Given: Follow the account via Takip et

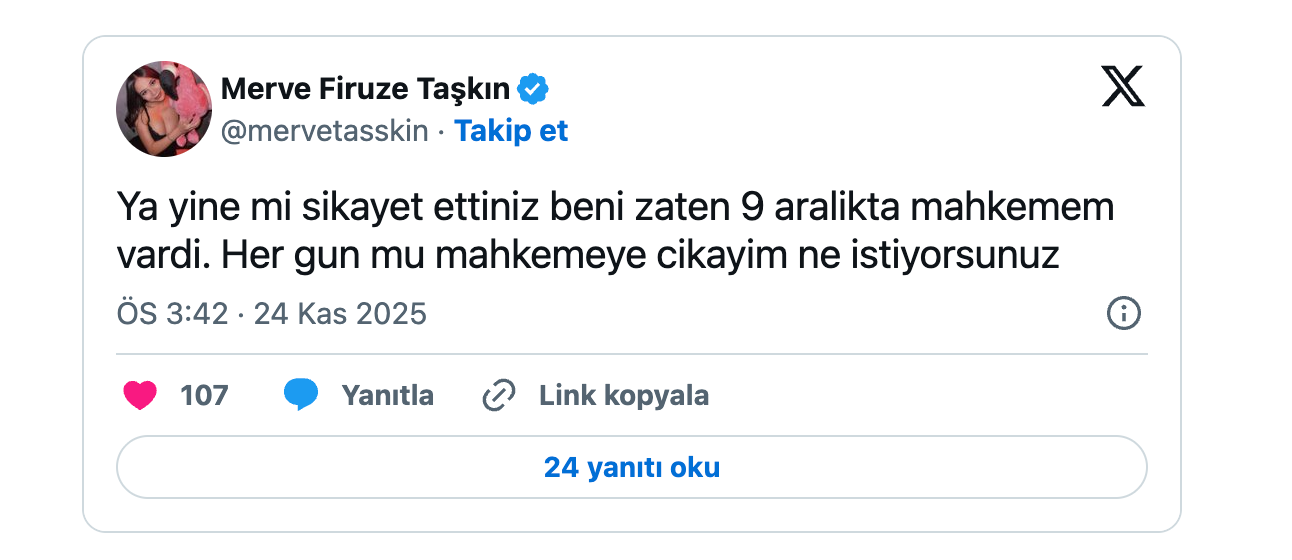Looking at the screenshot, I should pos(511,132).
